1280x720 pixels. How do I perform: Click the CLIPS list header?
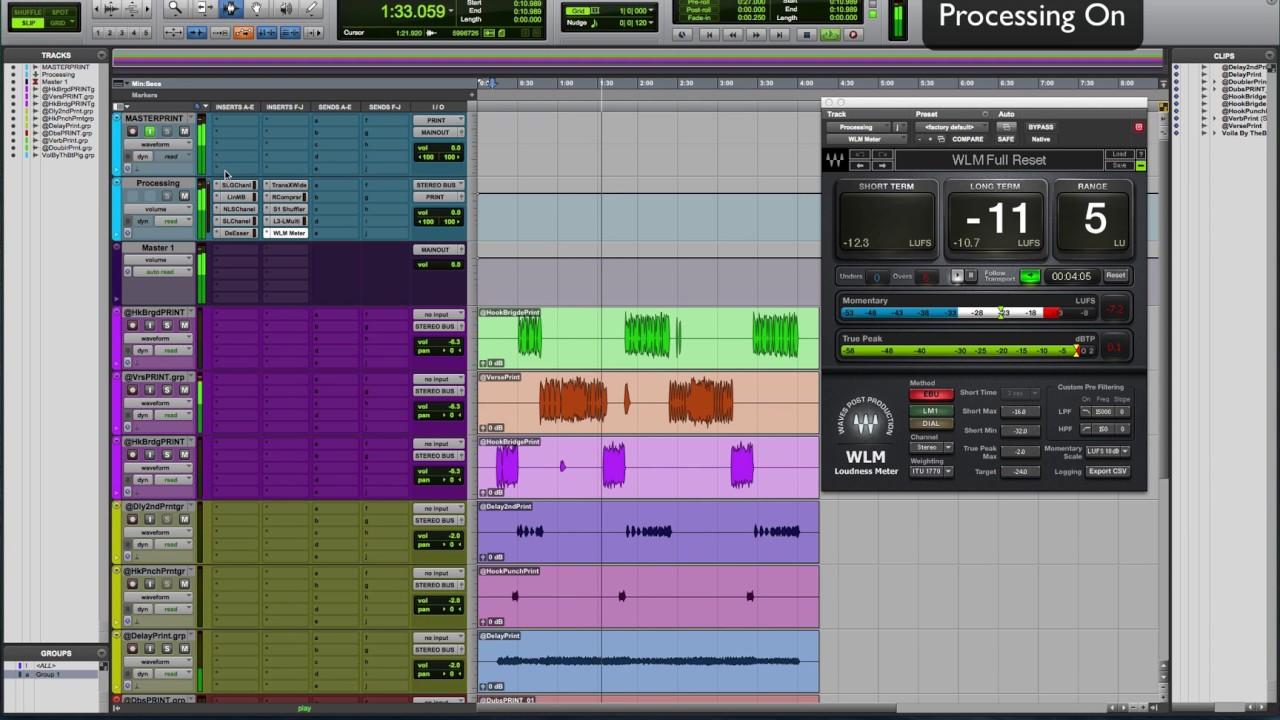tap(1224, 56)
